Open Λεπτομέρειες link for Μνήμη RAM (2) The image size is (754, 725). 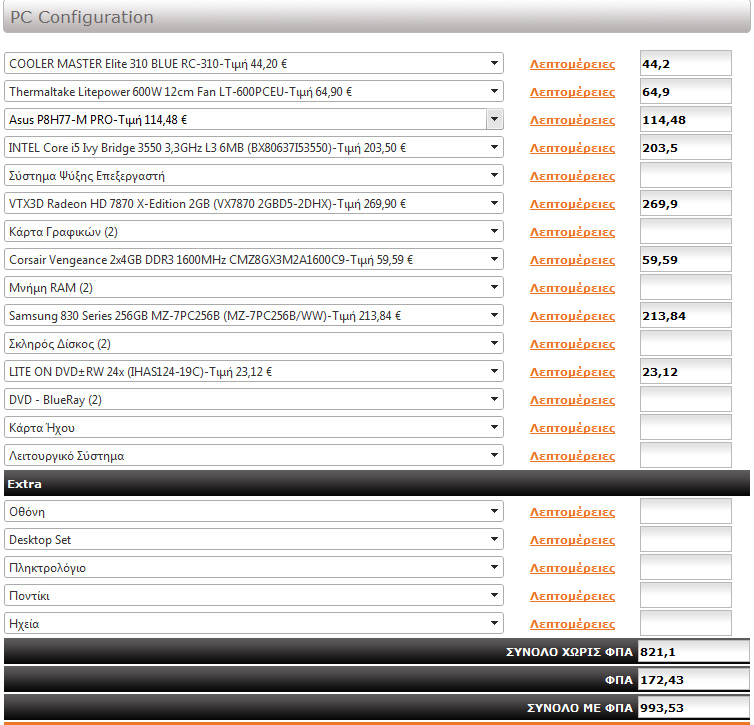(x=572, y=288)
